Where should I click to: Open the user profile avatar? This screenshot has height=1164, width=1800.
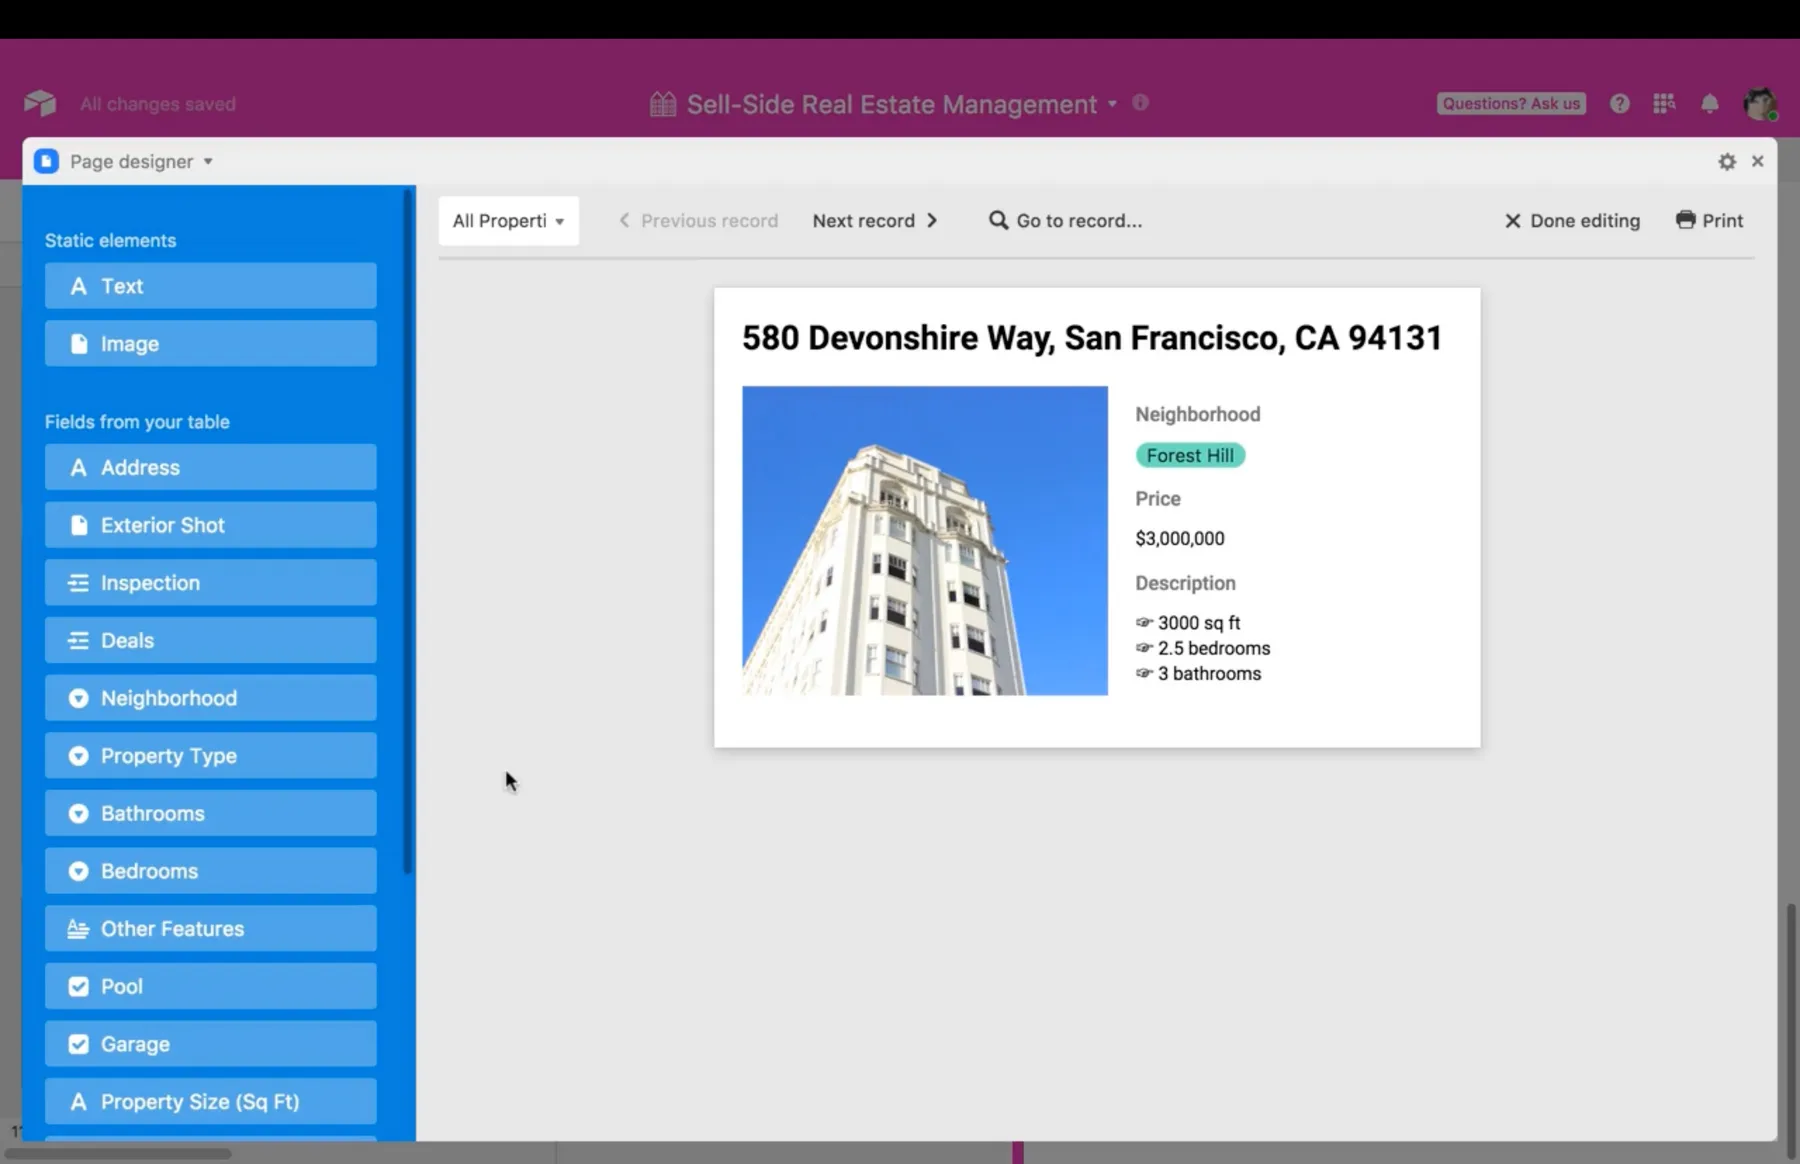click(x=1759, y=104)
